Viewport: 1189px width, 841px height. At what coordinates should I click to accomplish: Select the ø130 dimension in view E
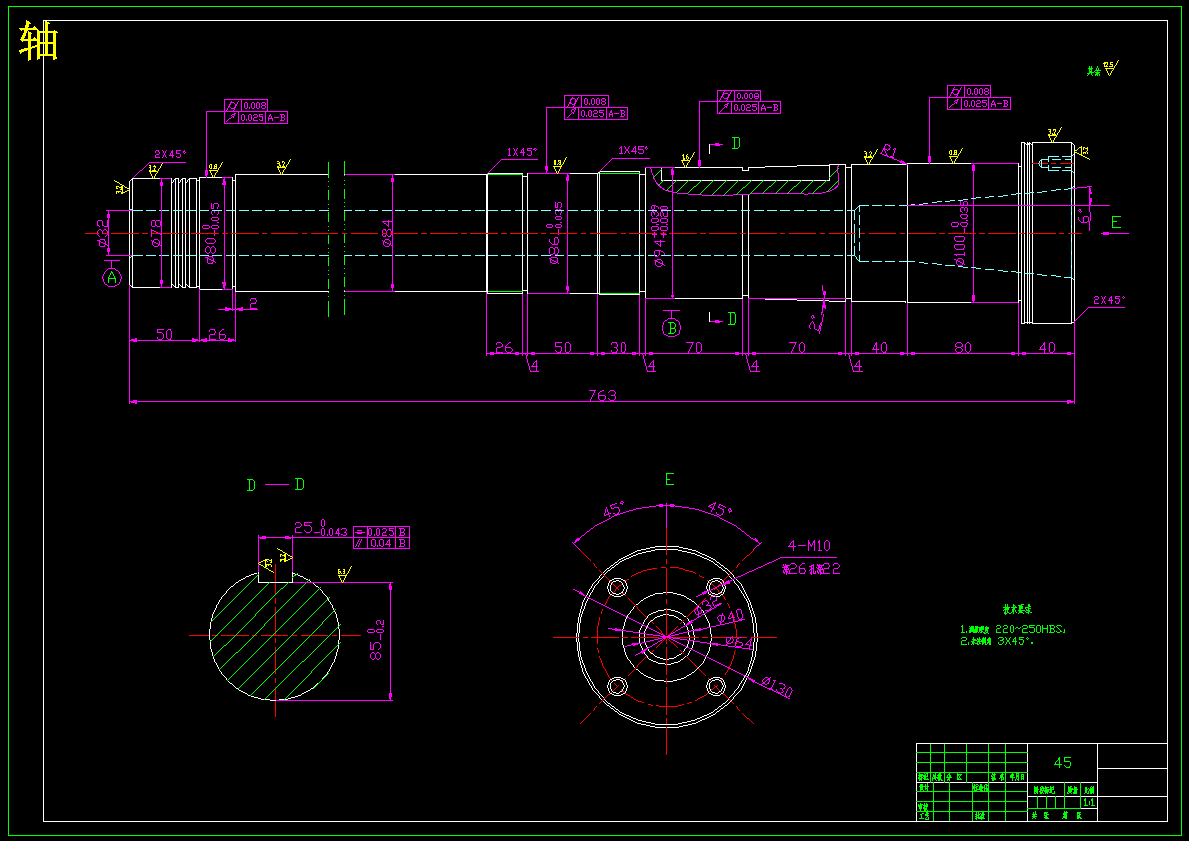(776, 686)
